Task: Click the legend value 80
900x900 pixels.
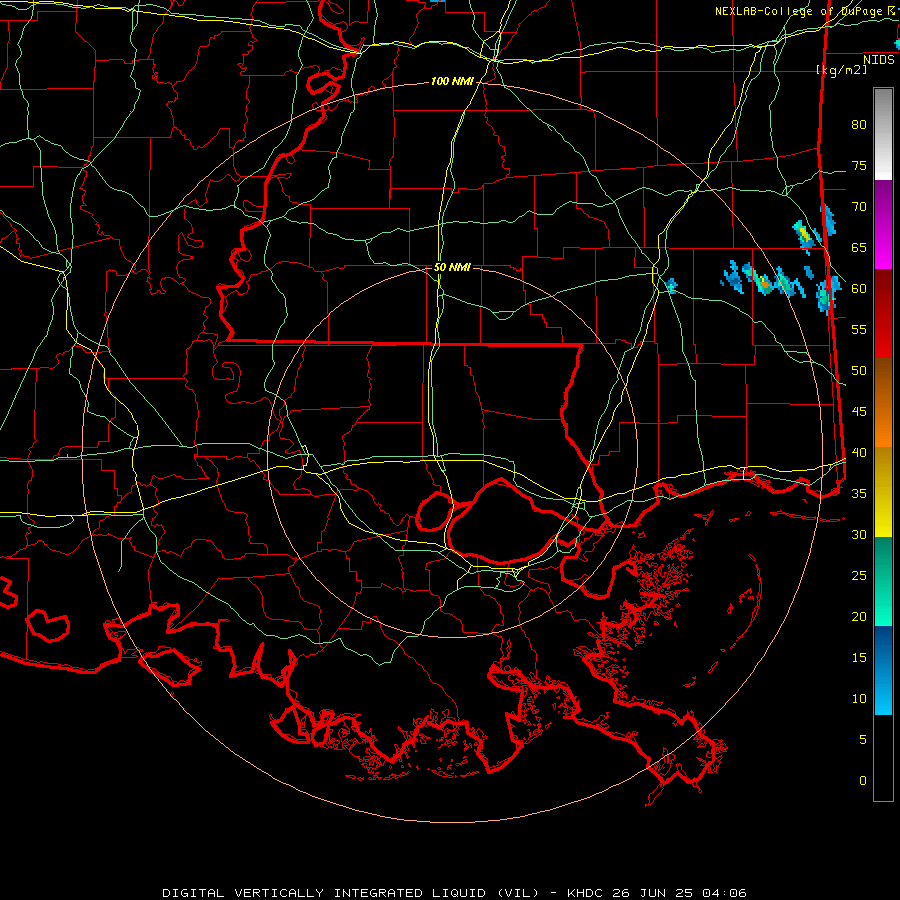Action: (859, 125)
